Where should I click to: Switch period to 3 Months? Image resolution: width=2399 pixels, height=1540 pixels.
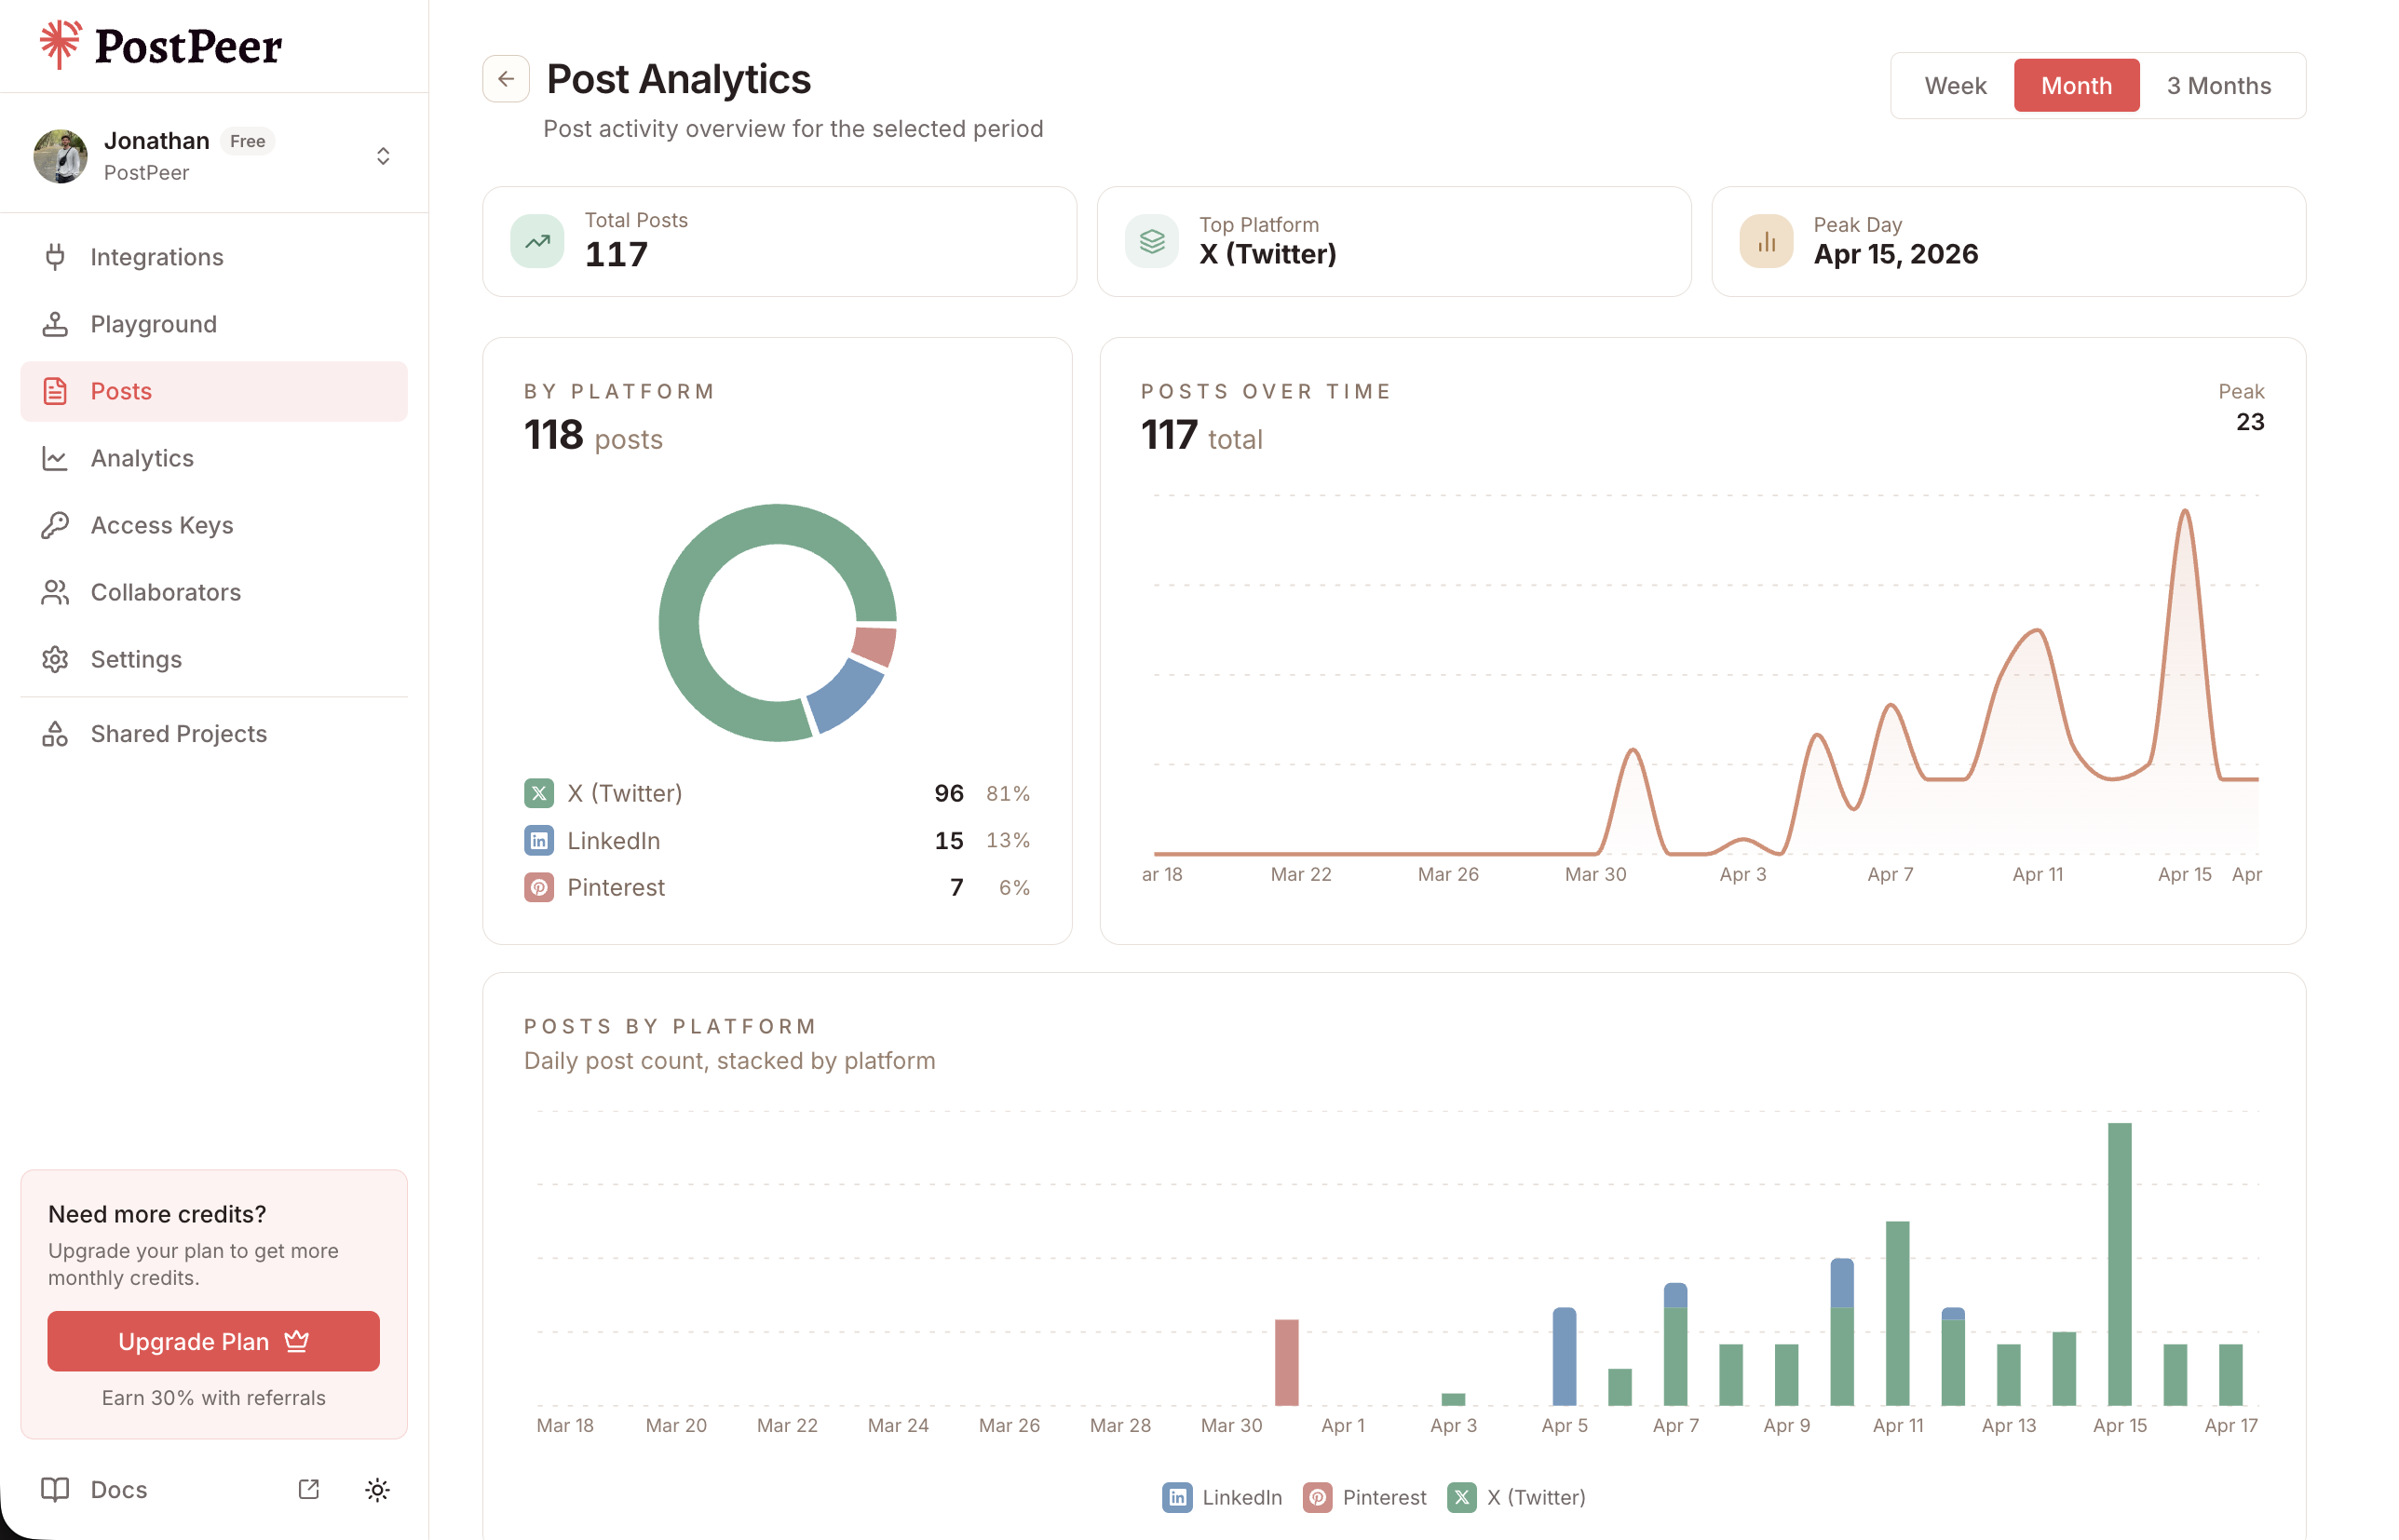[x=2218, y=86]
